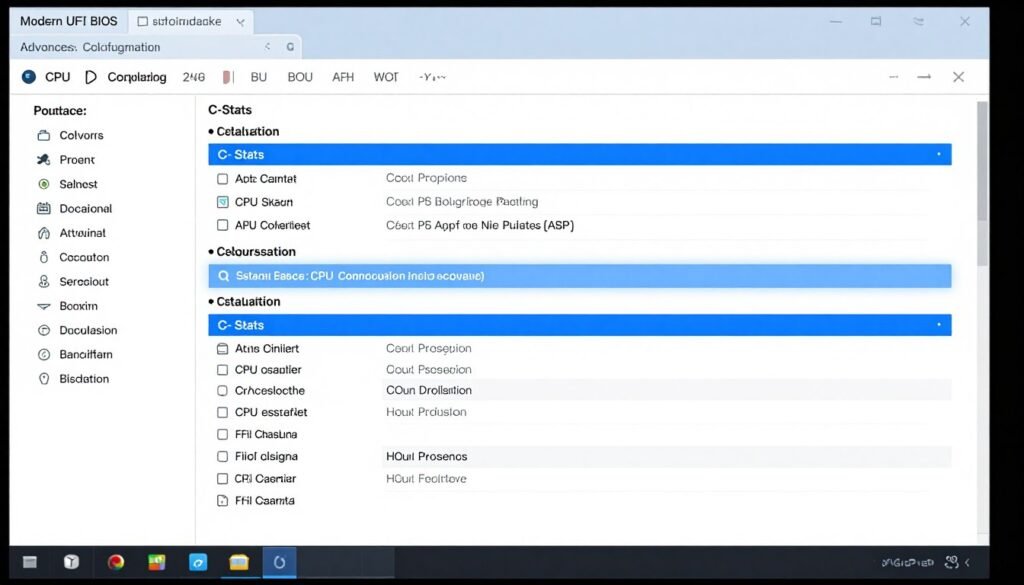
Task: Select the Proent icon in sidebar
Action: tap(43, 160)
